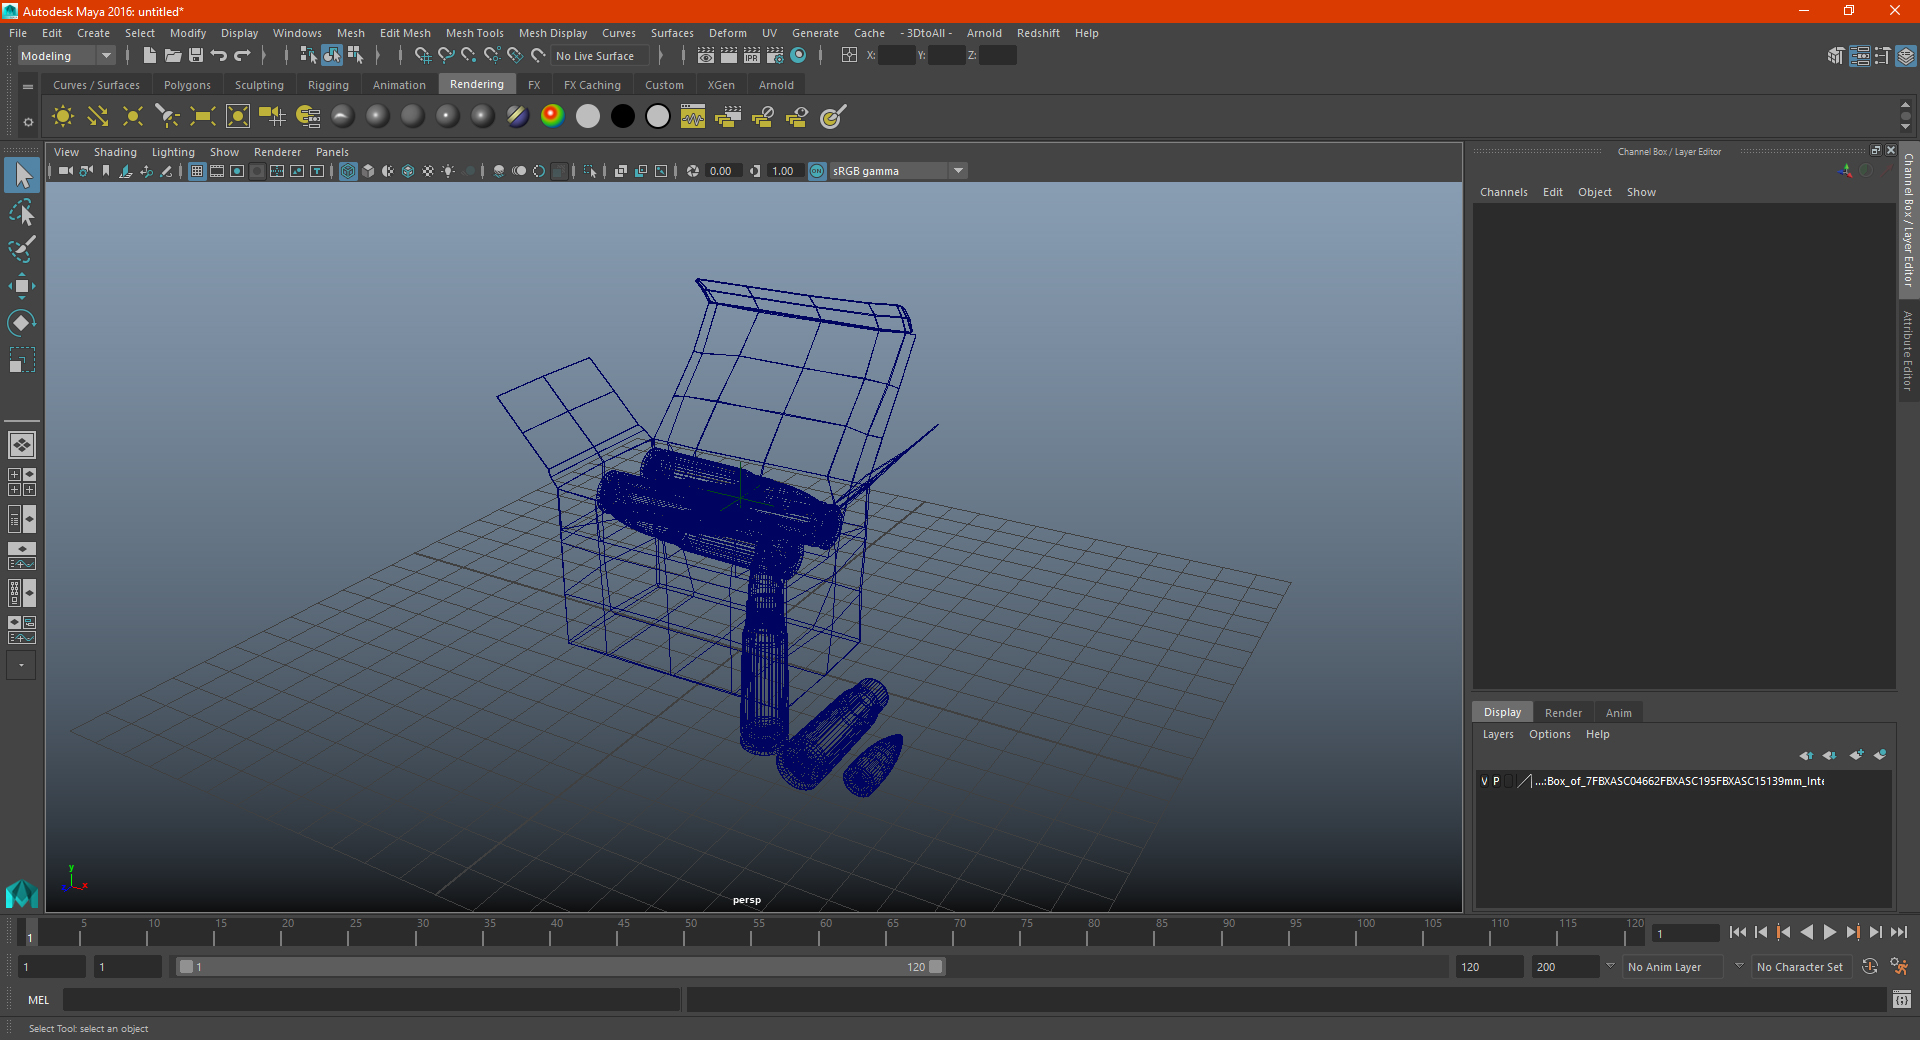1920x1040 pixels.
Task: Click the Redo arrow icon
Action: click(242, 56)
